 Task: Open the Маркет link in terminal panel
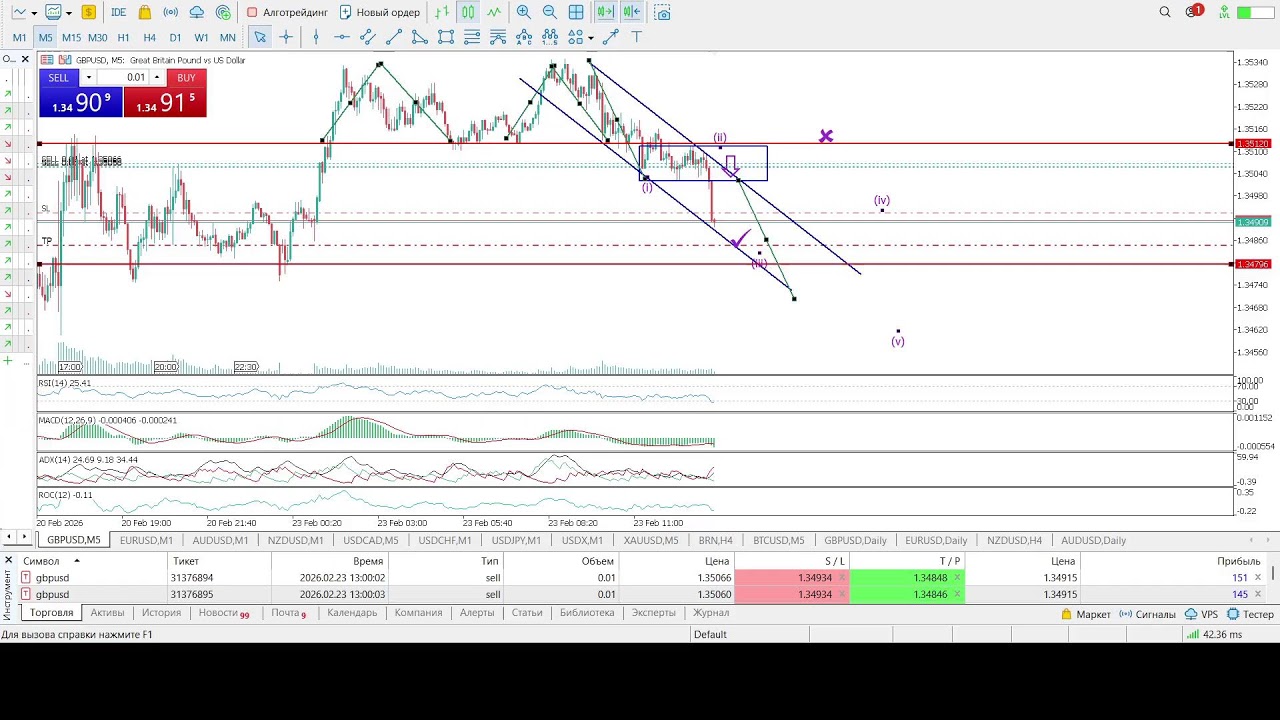click(1086, 614)
